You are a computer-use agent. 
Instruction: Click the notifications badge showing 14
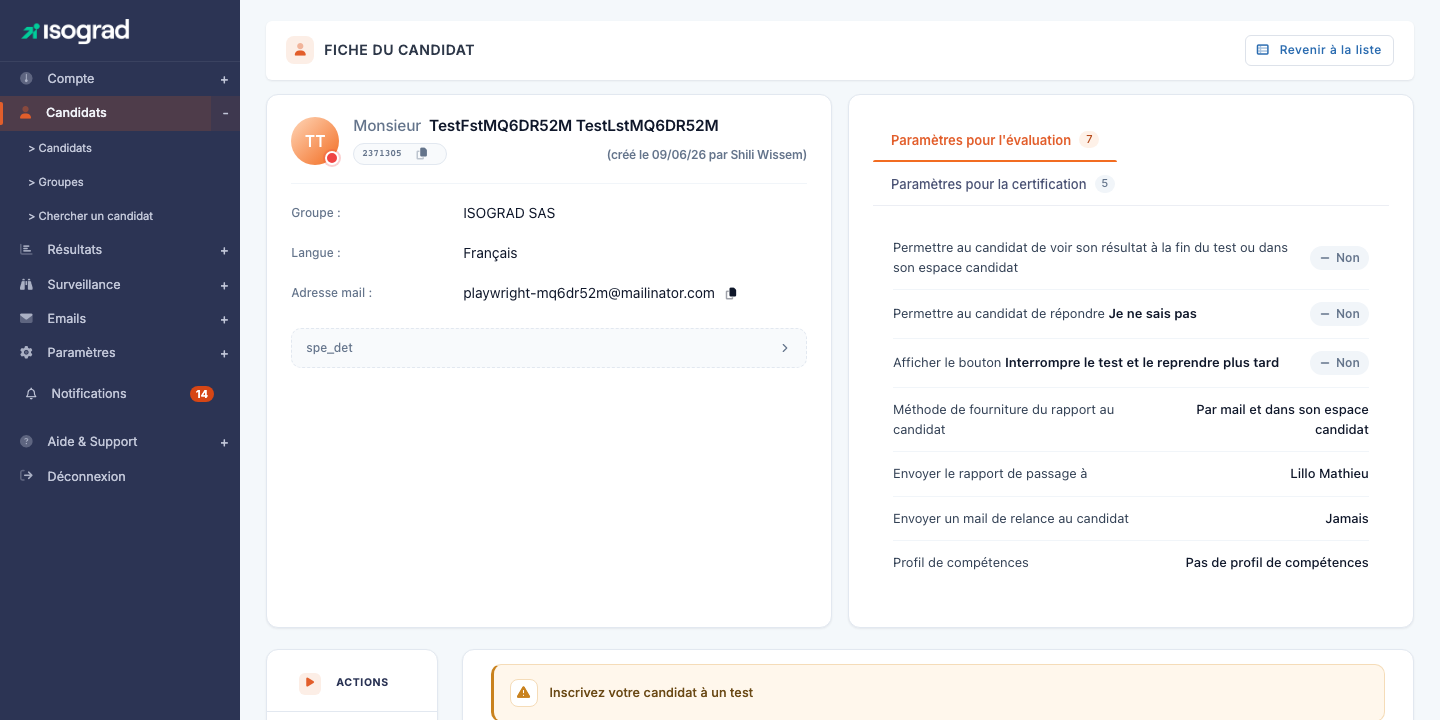pos(202,394)
